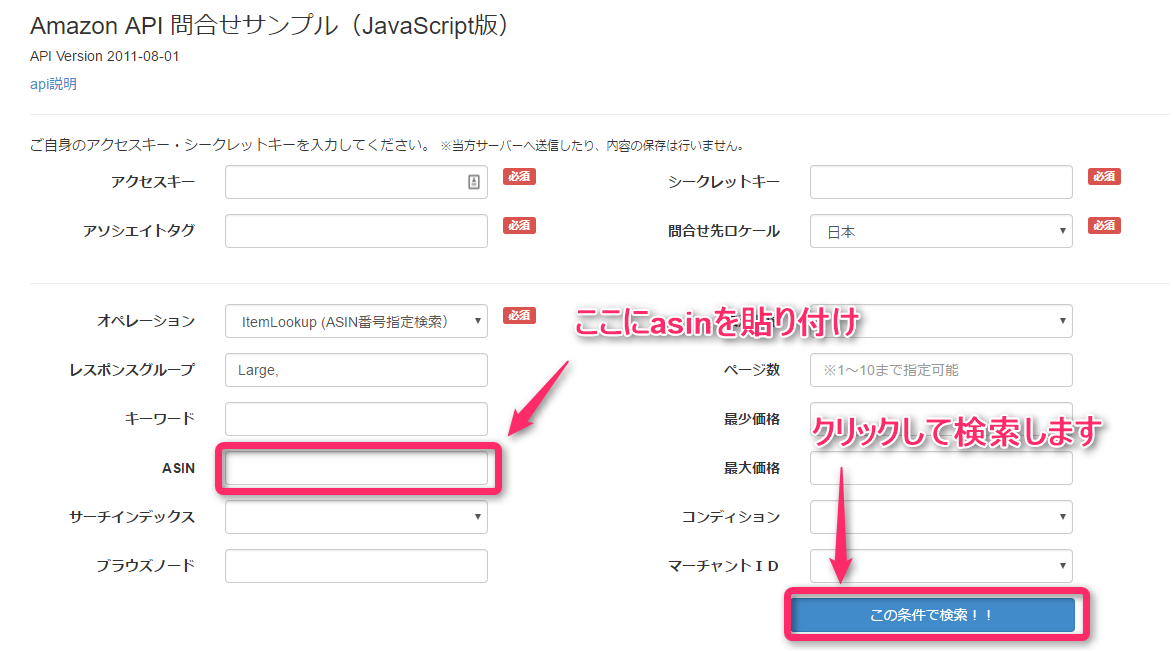Click the Amazon API 問合せサンプル heading

click(270, 25)
